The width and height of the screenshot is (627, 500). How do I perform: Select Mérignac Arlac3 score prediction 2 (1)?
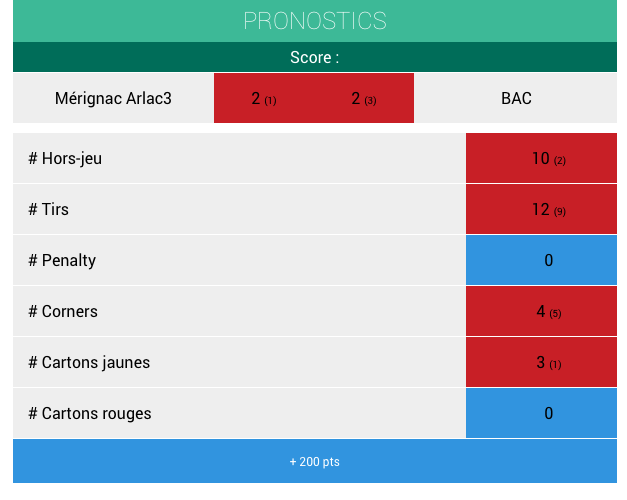click(x=264, y=98)
